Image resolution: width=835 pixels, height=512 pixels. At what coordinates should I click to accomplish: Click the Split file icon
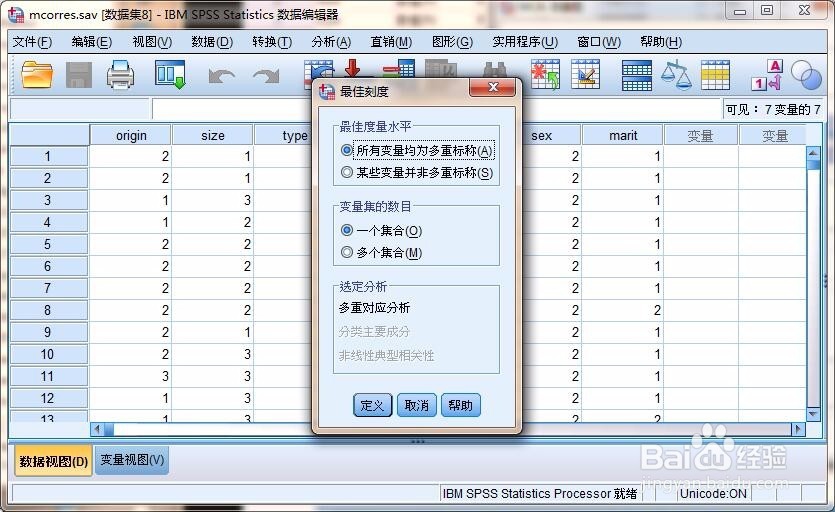[x=636, y=75]
